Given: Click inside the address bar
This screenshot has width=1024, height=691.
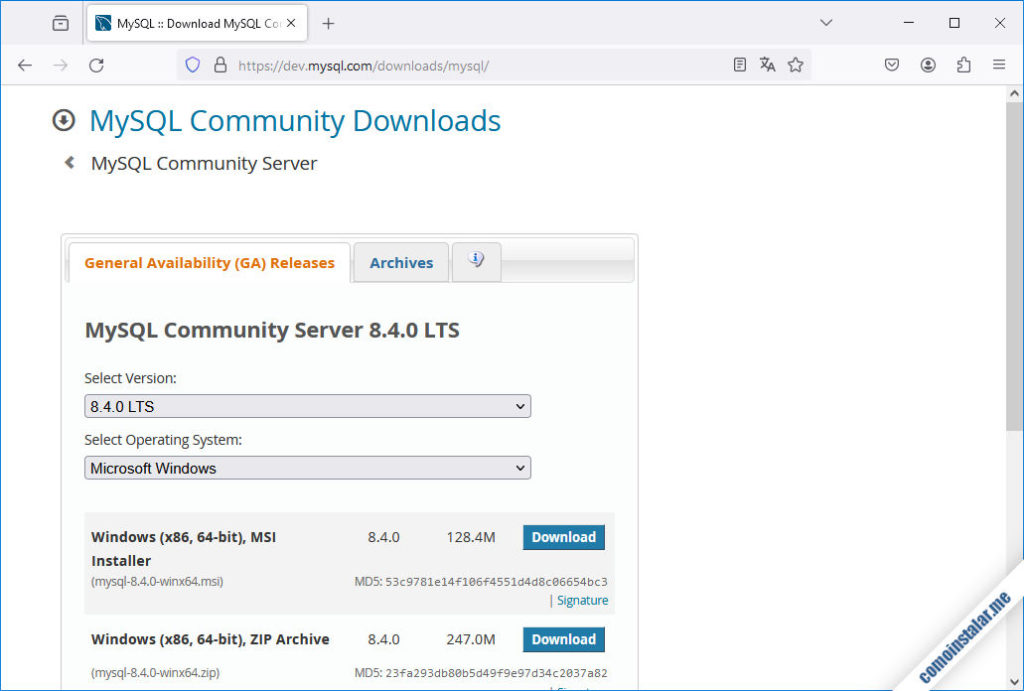Looking at the screenshot, I should pos(450,64).
